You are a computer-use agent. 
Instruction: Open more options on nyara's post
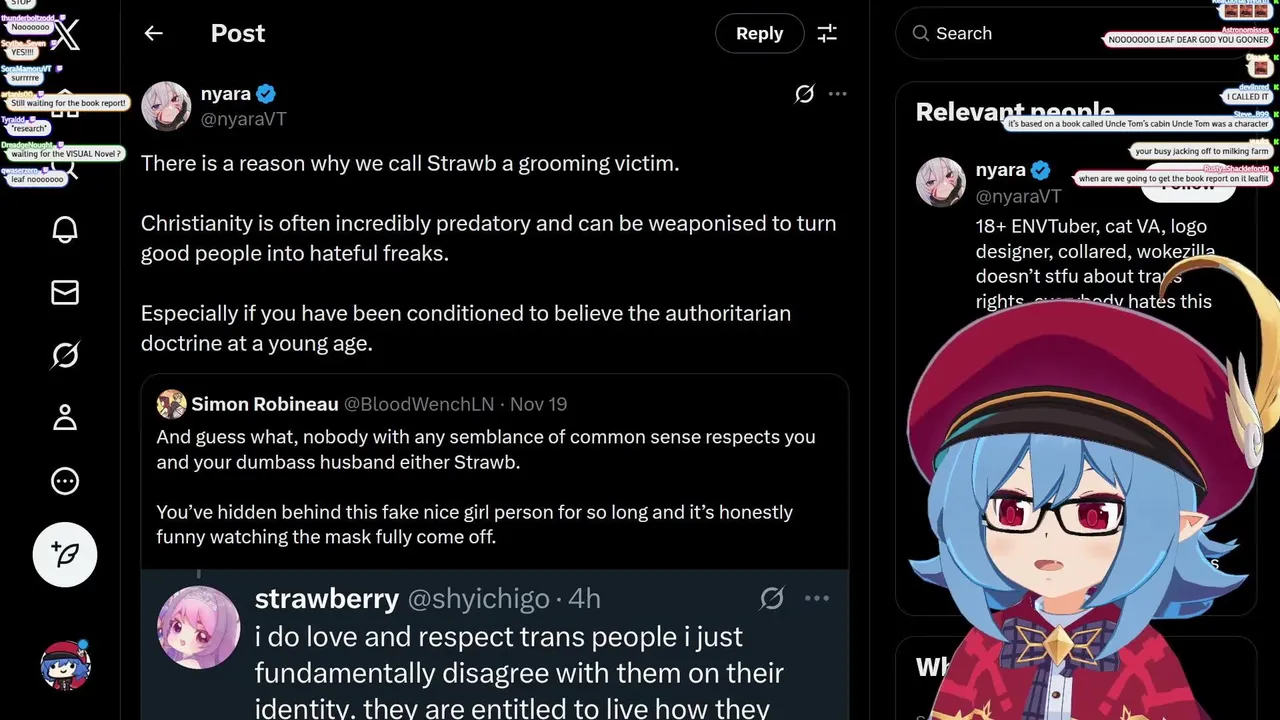point(838,94)
